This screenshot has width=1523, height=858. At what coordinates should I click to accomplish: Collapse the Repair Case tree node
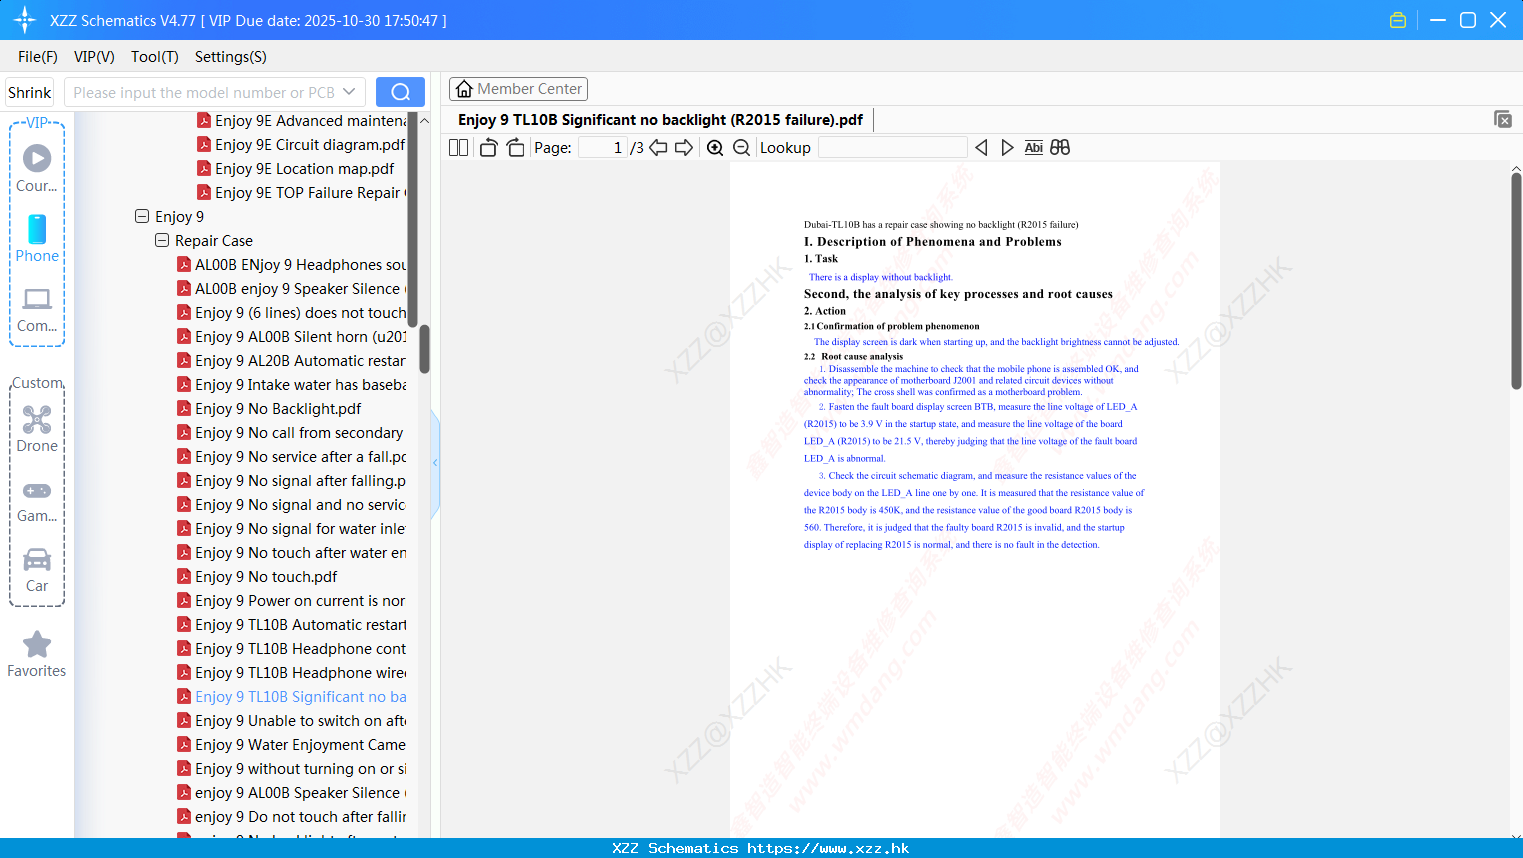click(x=162, y=240)
